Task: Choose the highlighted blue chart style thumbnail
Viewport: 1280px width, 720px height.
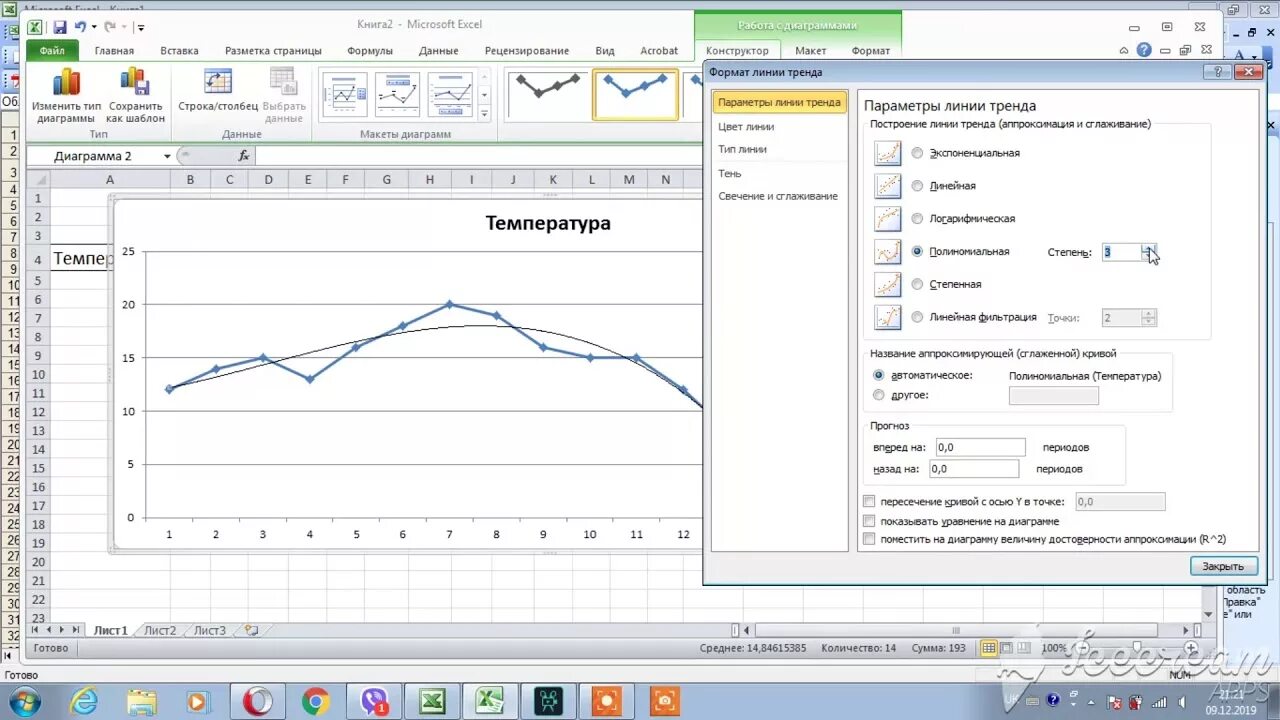Action: [x=636, y=94]
